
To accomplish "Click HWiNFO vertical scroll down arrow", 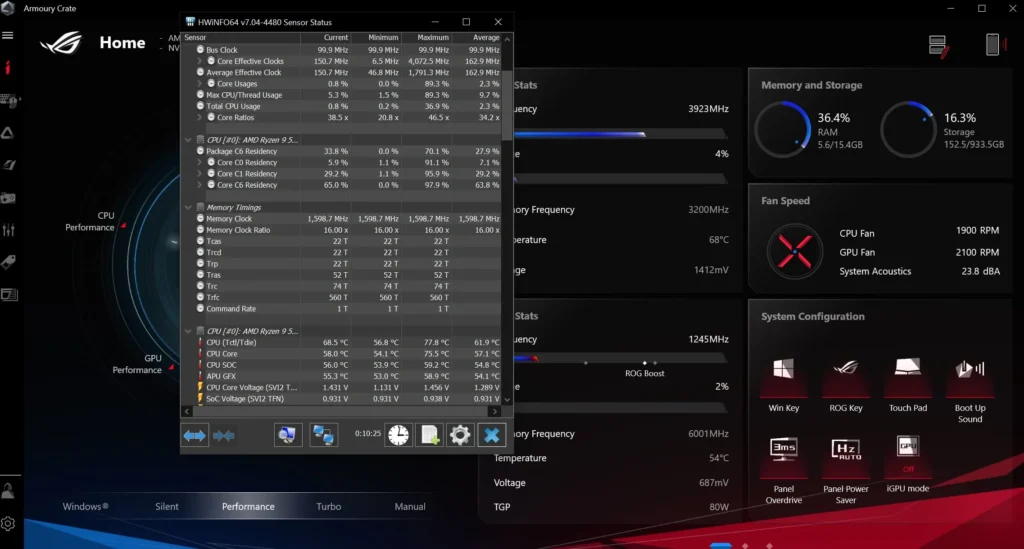I will pos(507,399).
